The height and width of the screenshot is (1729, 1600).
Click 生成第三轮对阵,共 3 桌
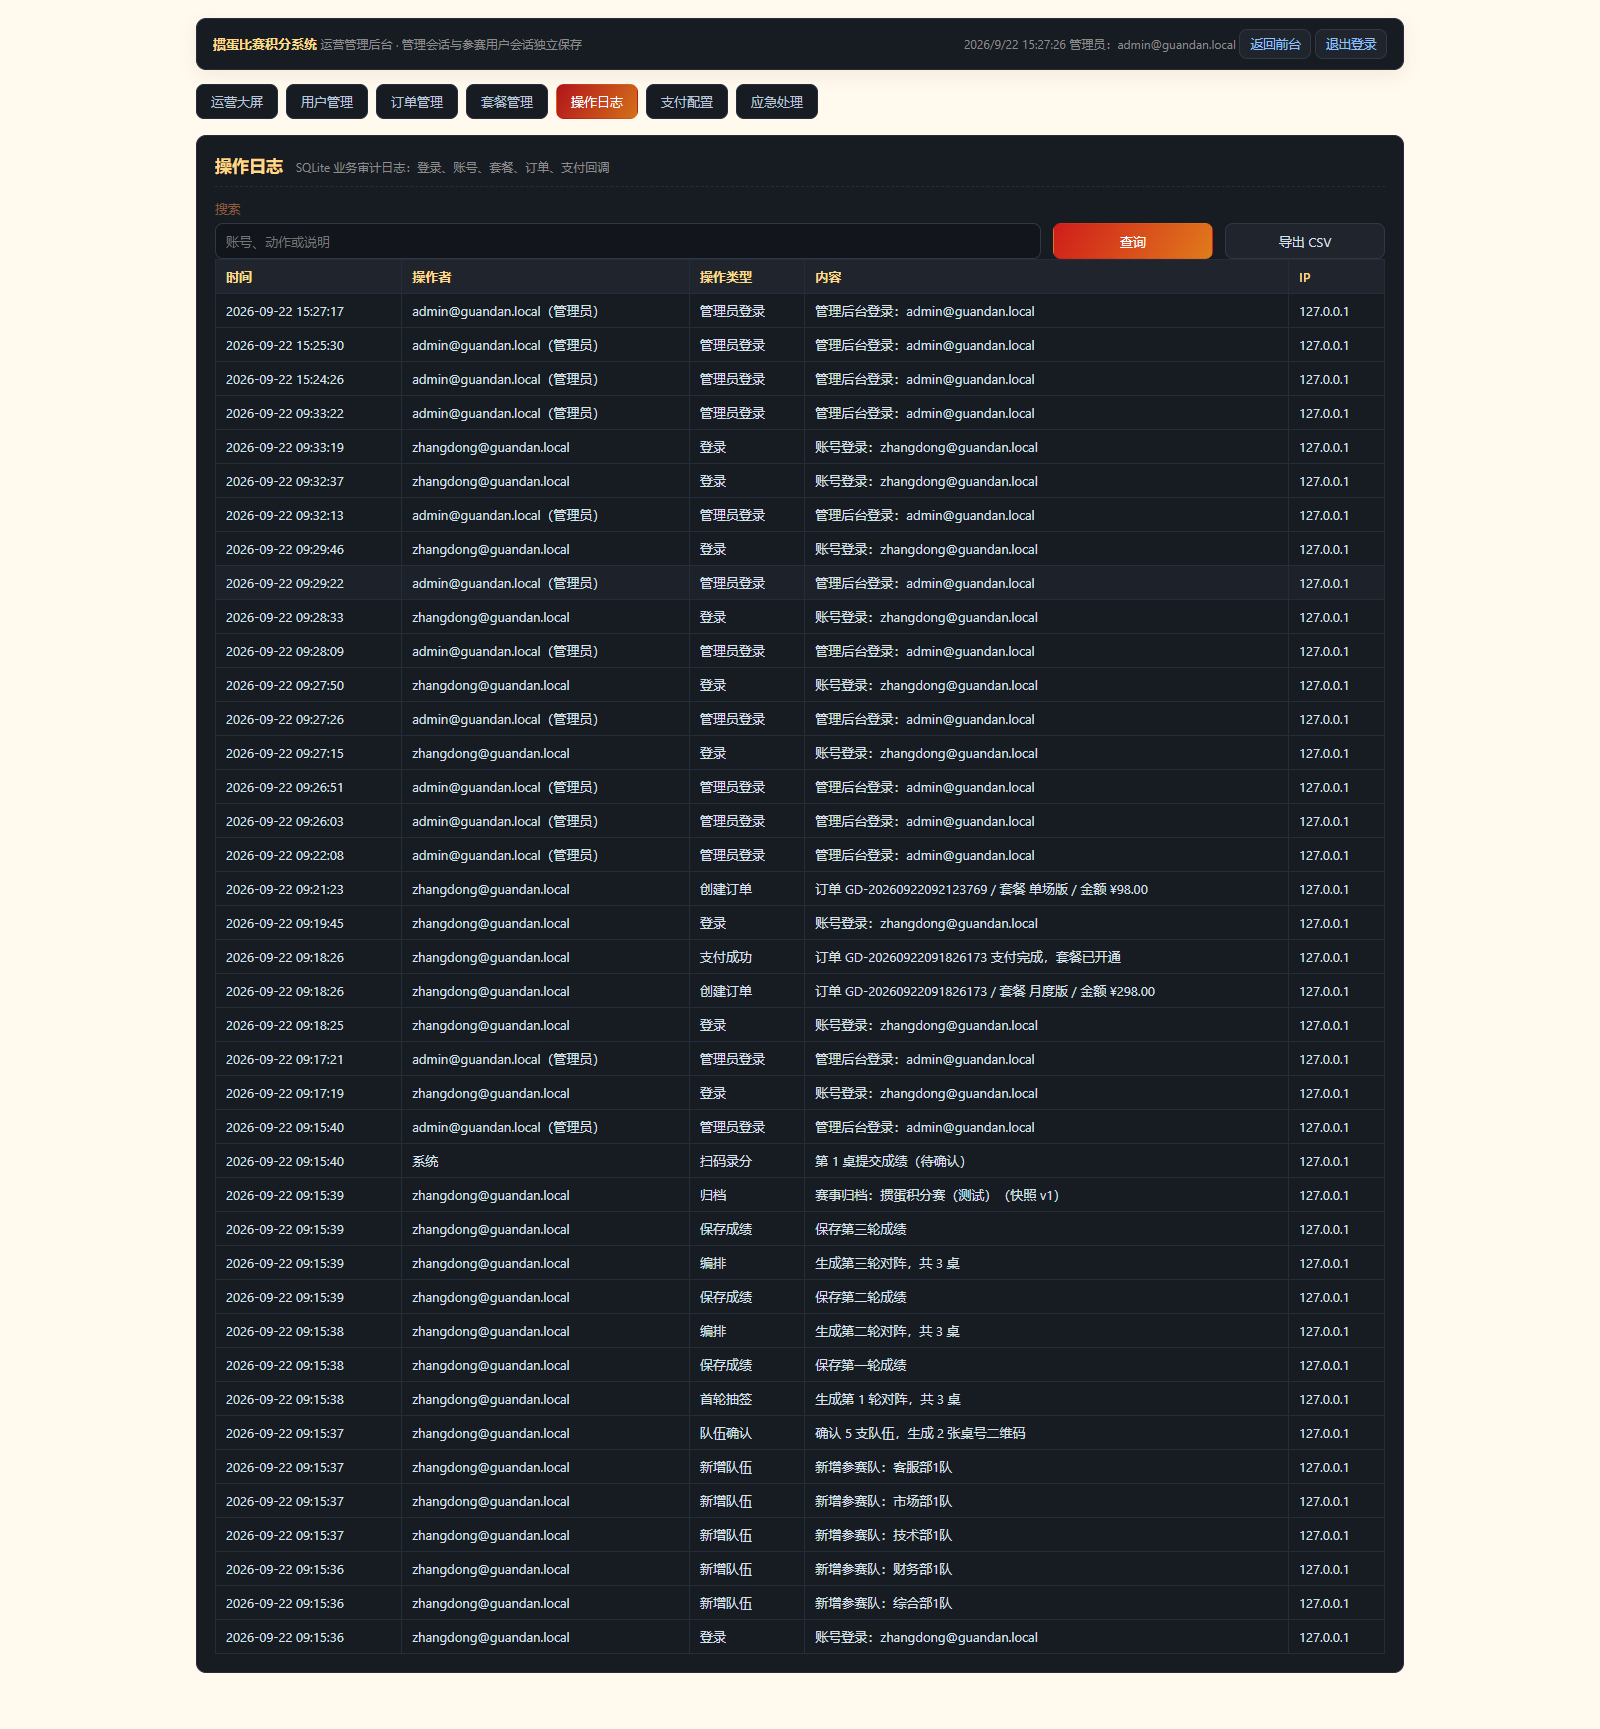(x=887, y=1263)
